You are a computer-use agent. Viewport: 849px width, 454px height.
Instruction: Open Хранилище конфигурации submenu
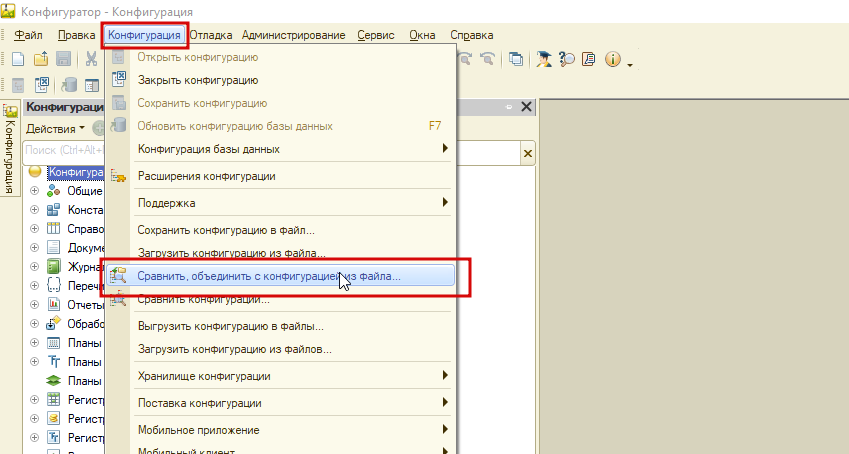click(x=280, y=376)
